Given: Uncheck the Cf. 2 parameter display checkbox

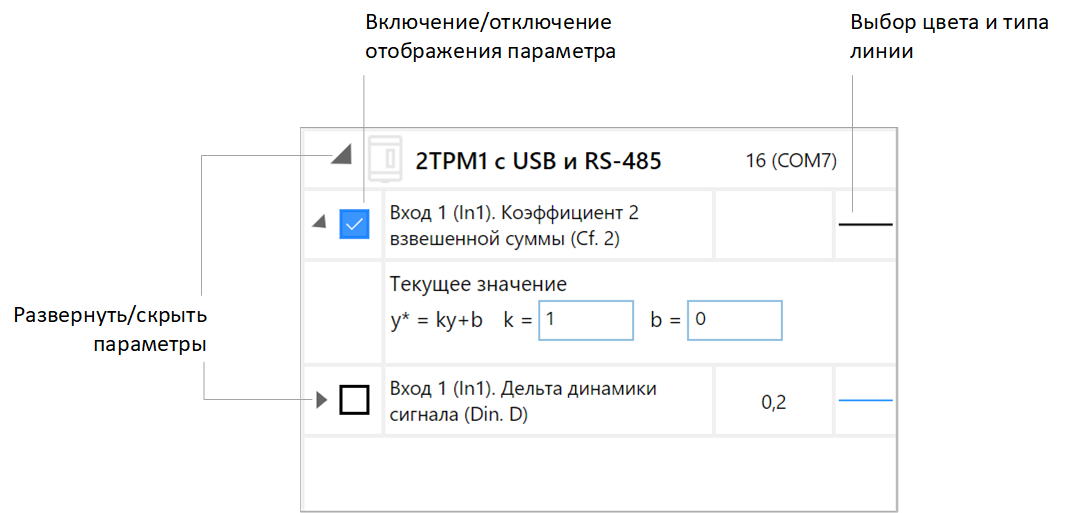Looking at the screenshot, I should pyautogui.click(x=355, y=225).
